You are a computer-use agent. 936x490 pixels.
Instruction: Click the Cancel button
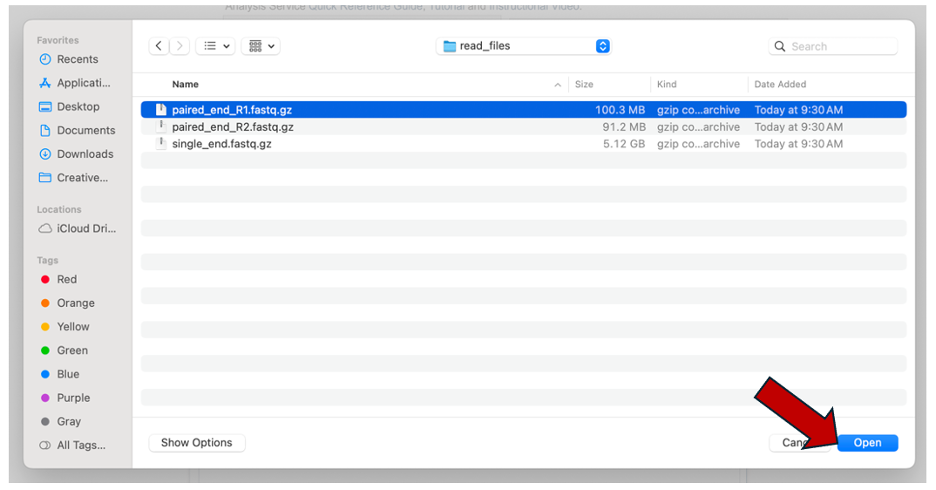pyautogui.click(x=799, y=443)
